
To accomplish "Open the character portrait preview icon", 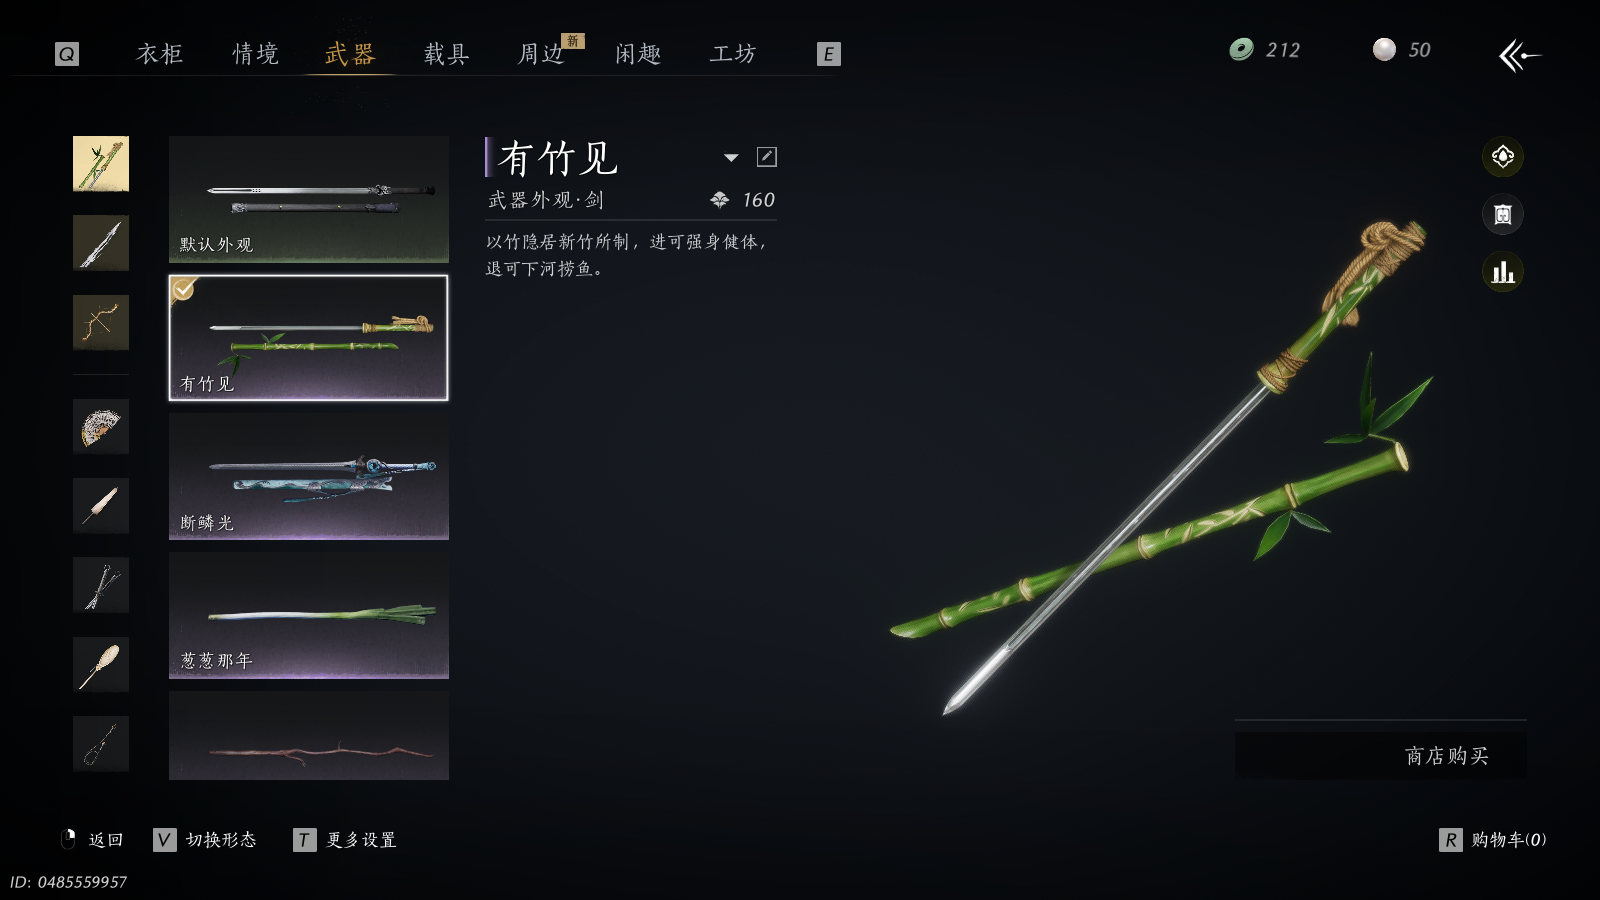I will point(1503,214).
